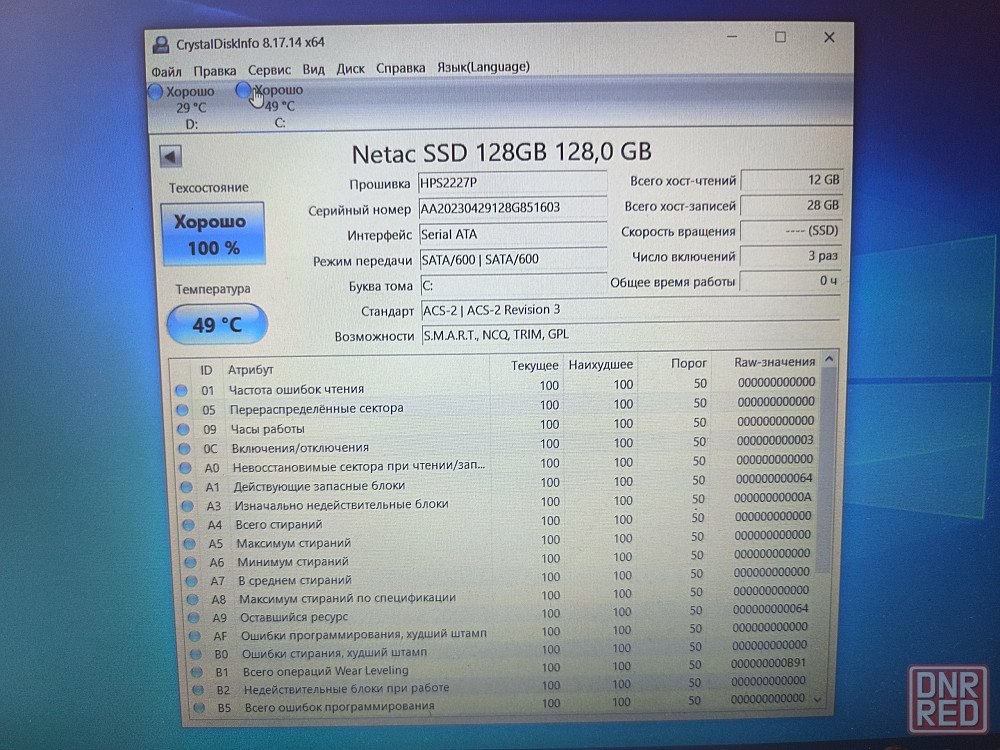Click status circle for A5 Максимум стираний
This screenshot has height=750, width=1000.
[x=189, y=544]
